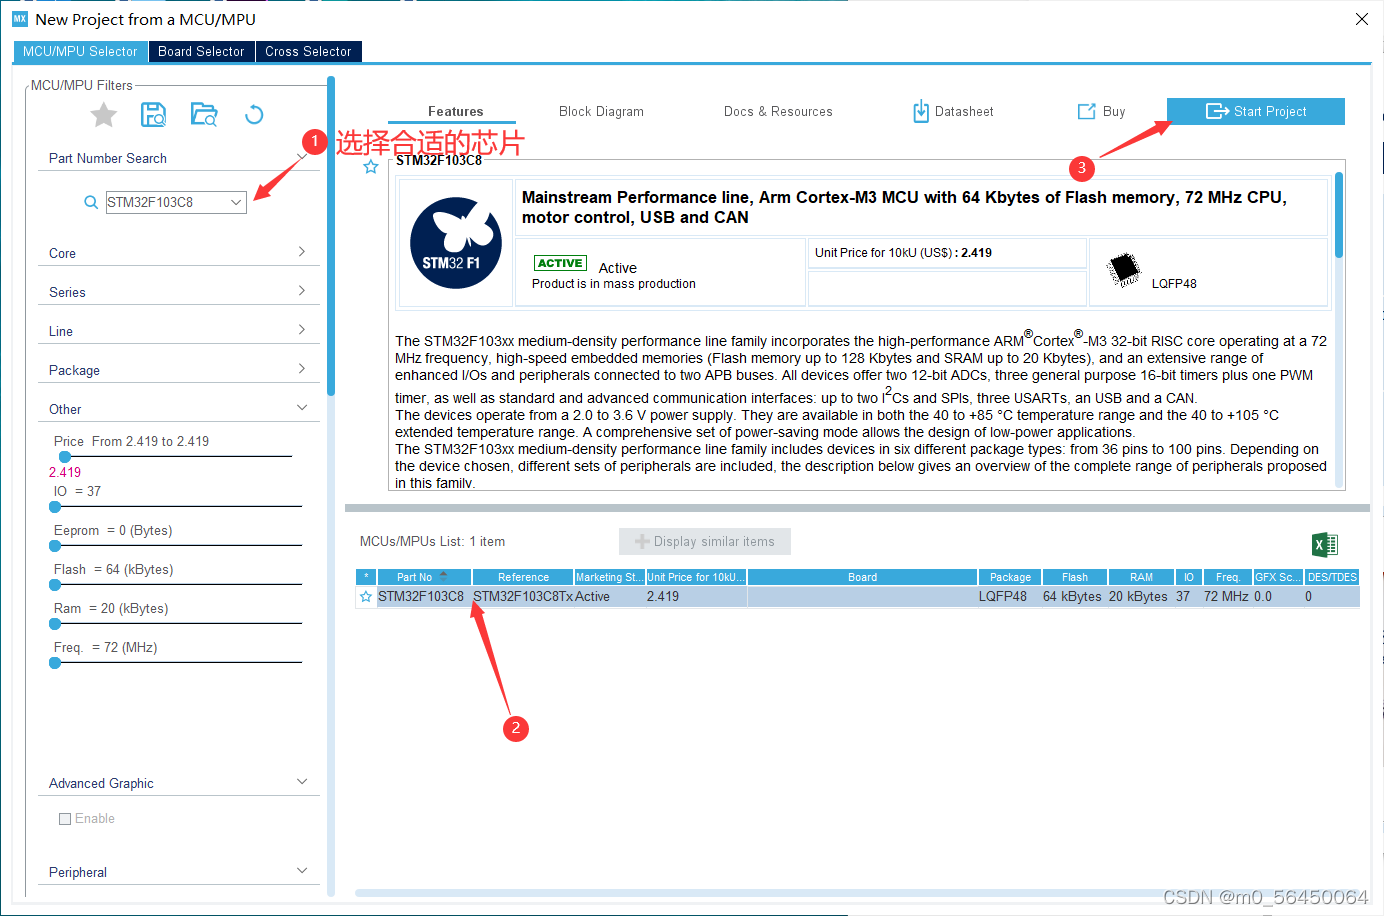Select the Features tab
The height and width of the screenshot is (916, 1384).
point(455,112)
